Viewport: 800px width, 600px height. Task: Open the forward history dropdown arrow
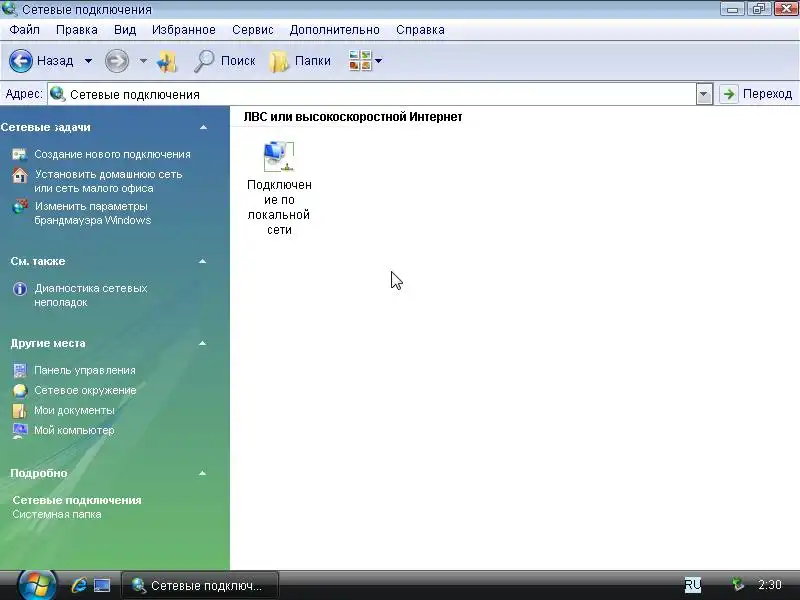tap(143, 61)
